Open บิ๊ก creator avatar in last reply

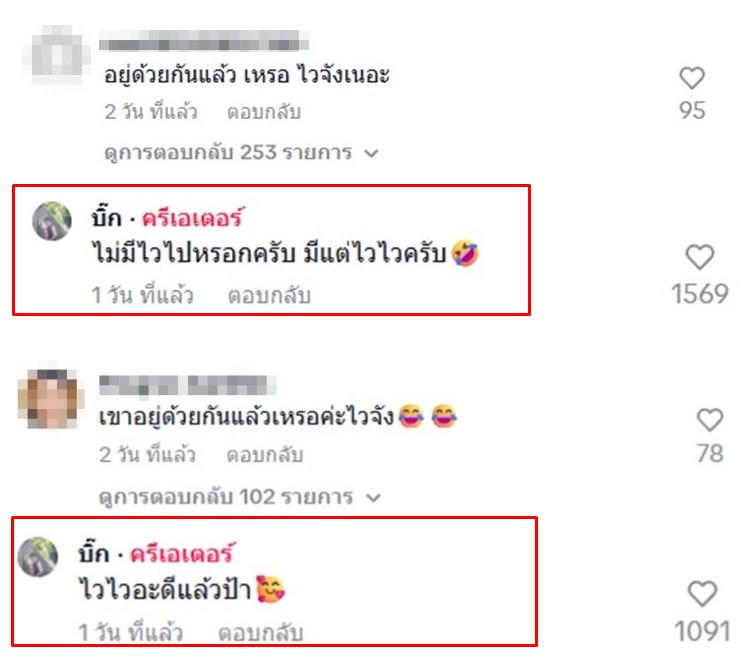pyautogui.click(x=38, y=557)
